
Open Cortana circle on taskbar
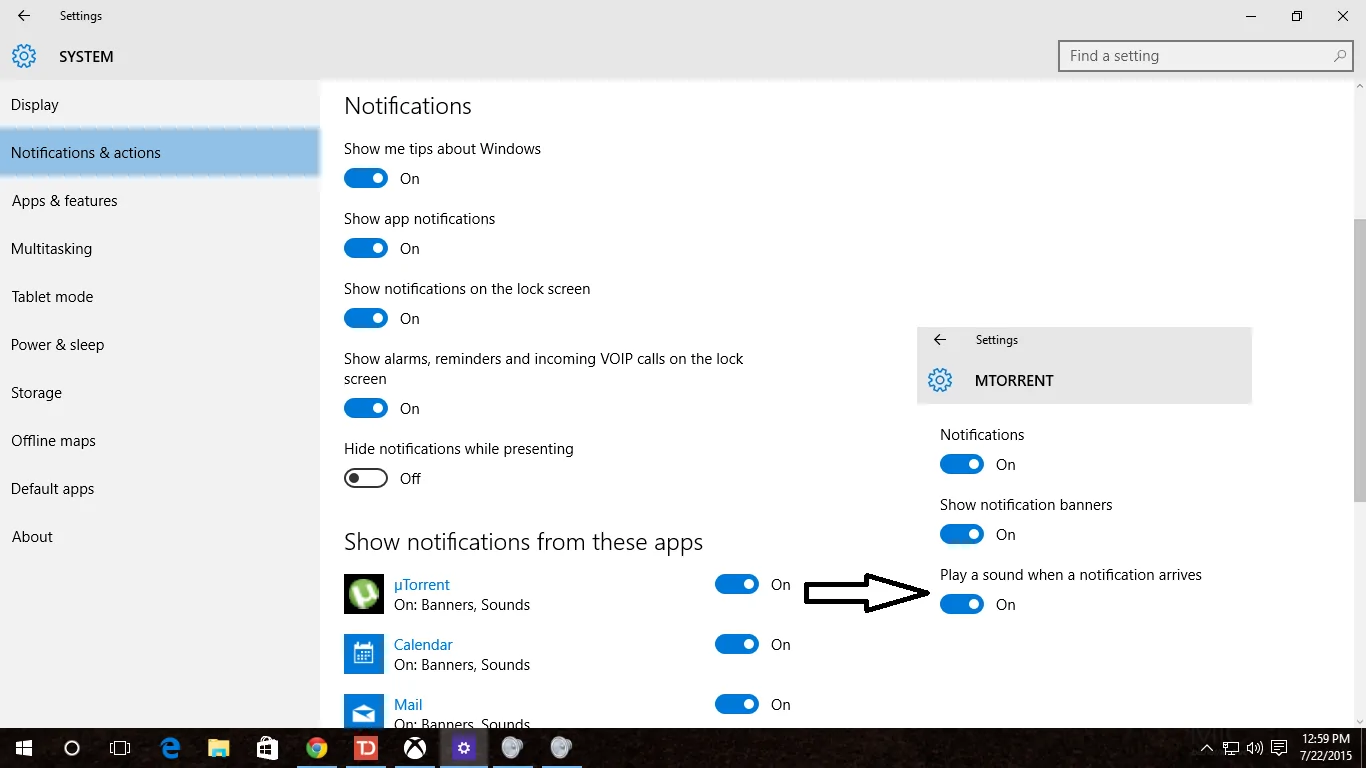point(72,748)
